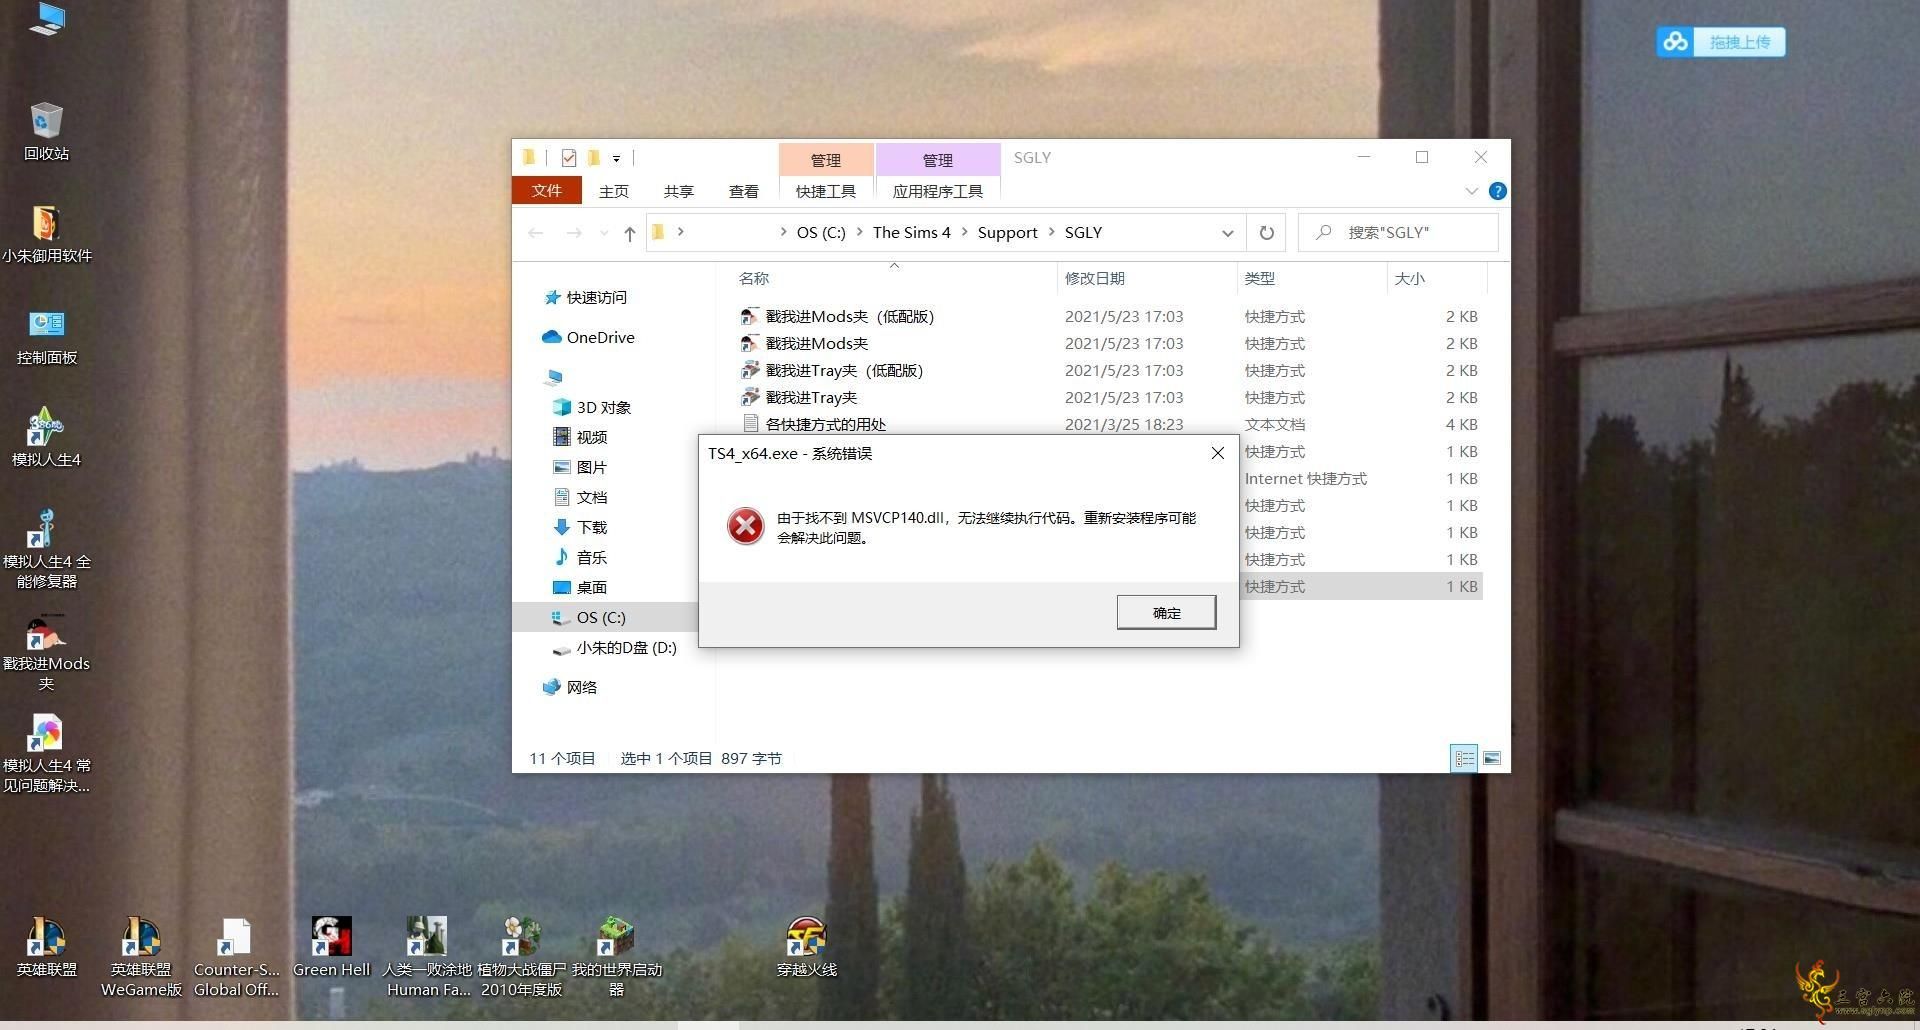Click the properties icon in quick access toolbar
Viewport: 1920px width, 1030px height.
pyautogui.click(x=569, y=158)
